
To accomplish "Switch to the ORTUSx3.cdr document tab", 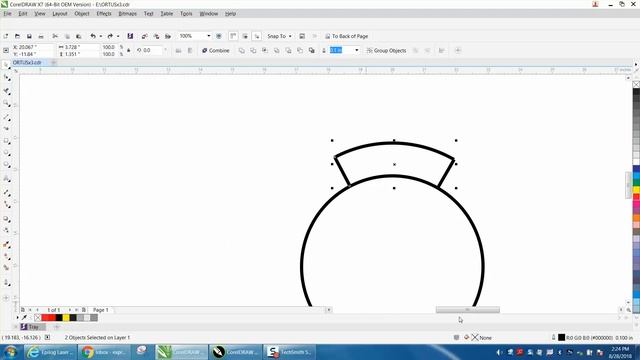I will (x=27, y=62).
